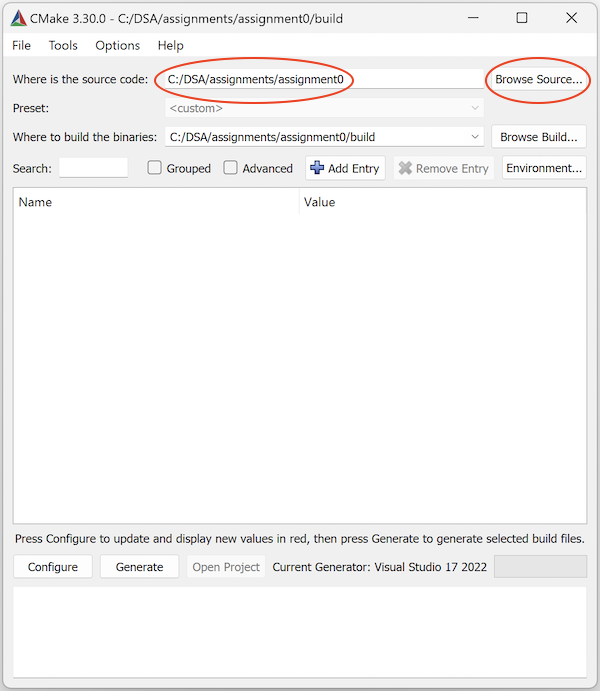Click the grayed Remove Entry X icon
Screen dimensions: 600x691
[x=405, y=168]
